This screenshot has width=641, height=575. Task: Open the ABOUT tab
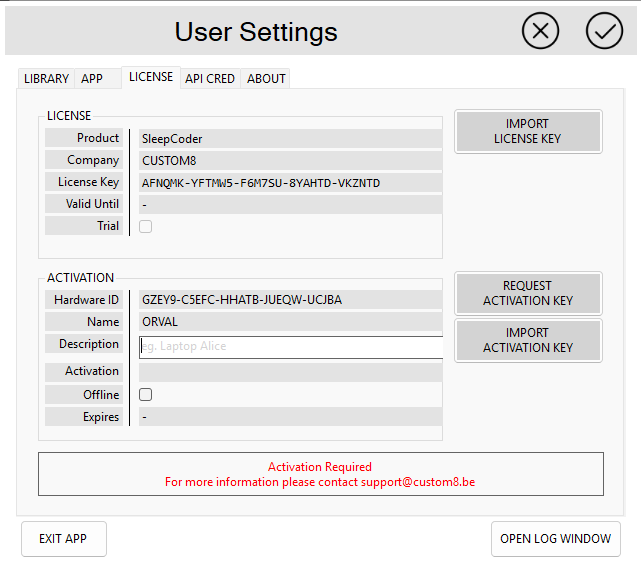pyautogui.click(x=266, y=79)
